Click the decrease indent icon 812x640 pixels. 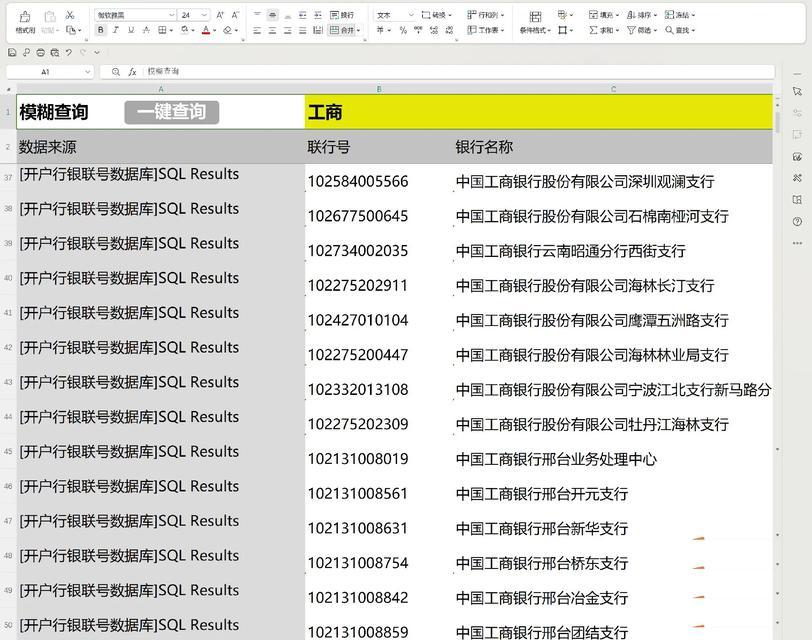click(x=302, y=15)
